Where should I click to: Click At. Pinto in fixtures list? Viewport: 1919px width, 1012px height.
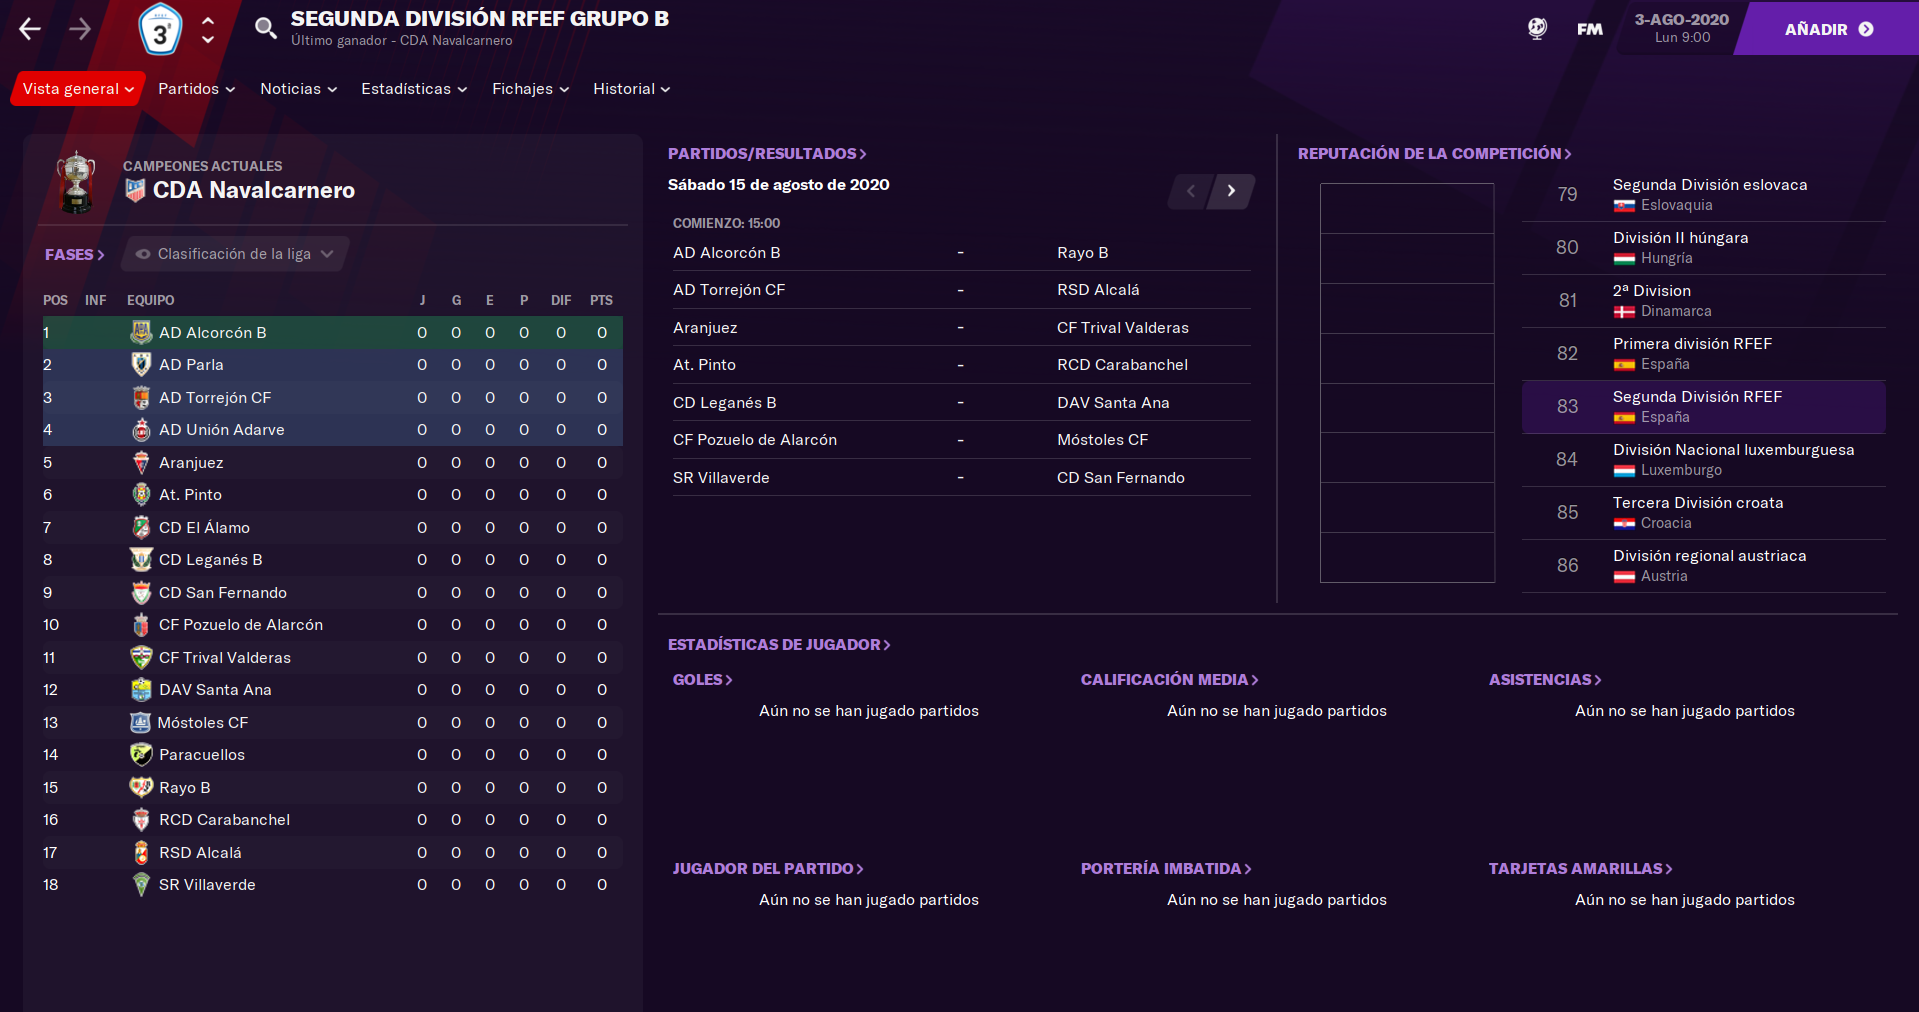704,365
